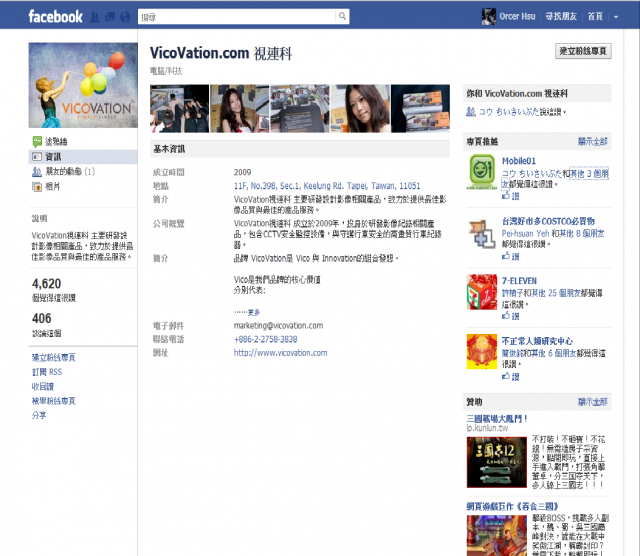
Task: Open 尋找朋友 in the top bar
Action: point(561,16)
